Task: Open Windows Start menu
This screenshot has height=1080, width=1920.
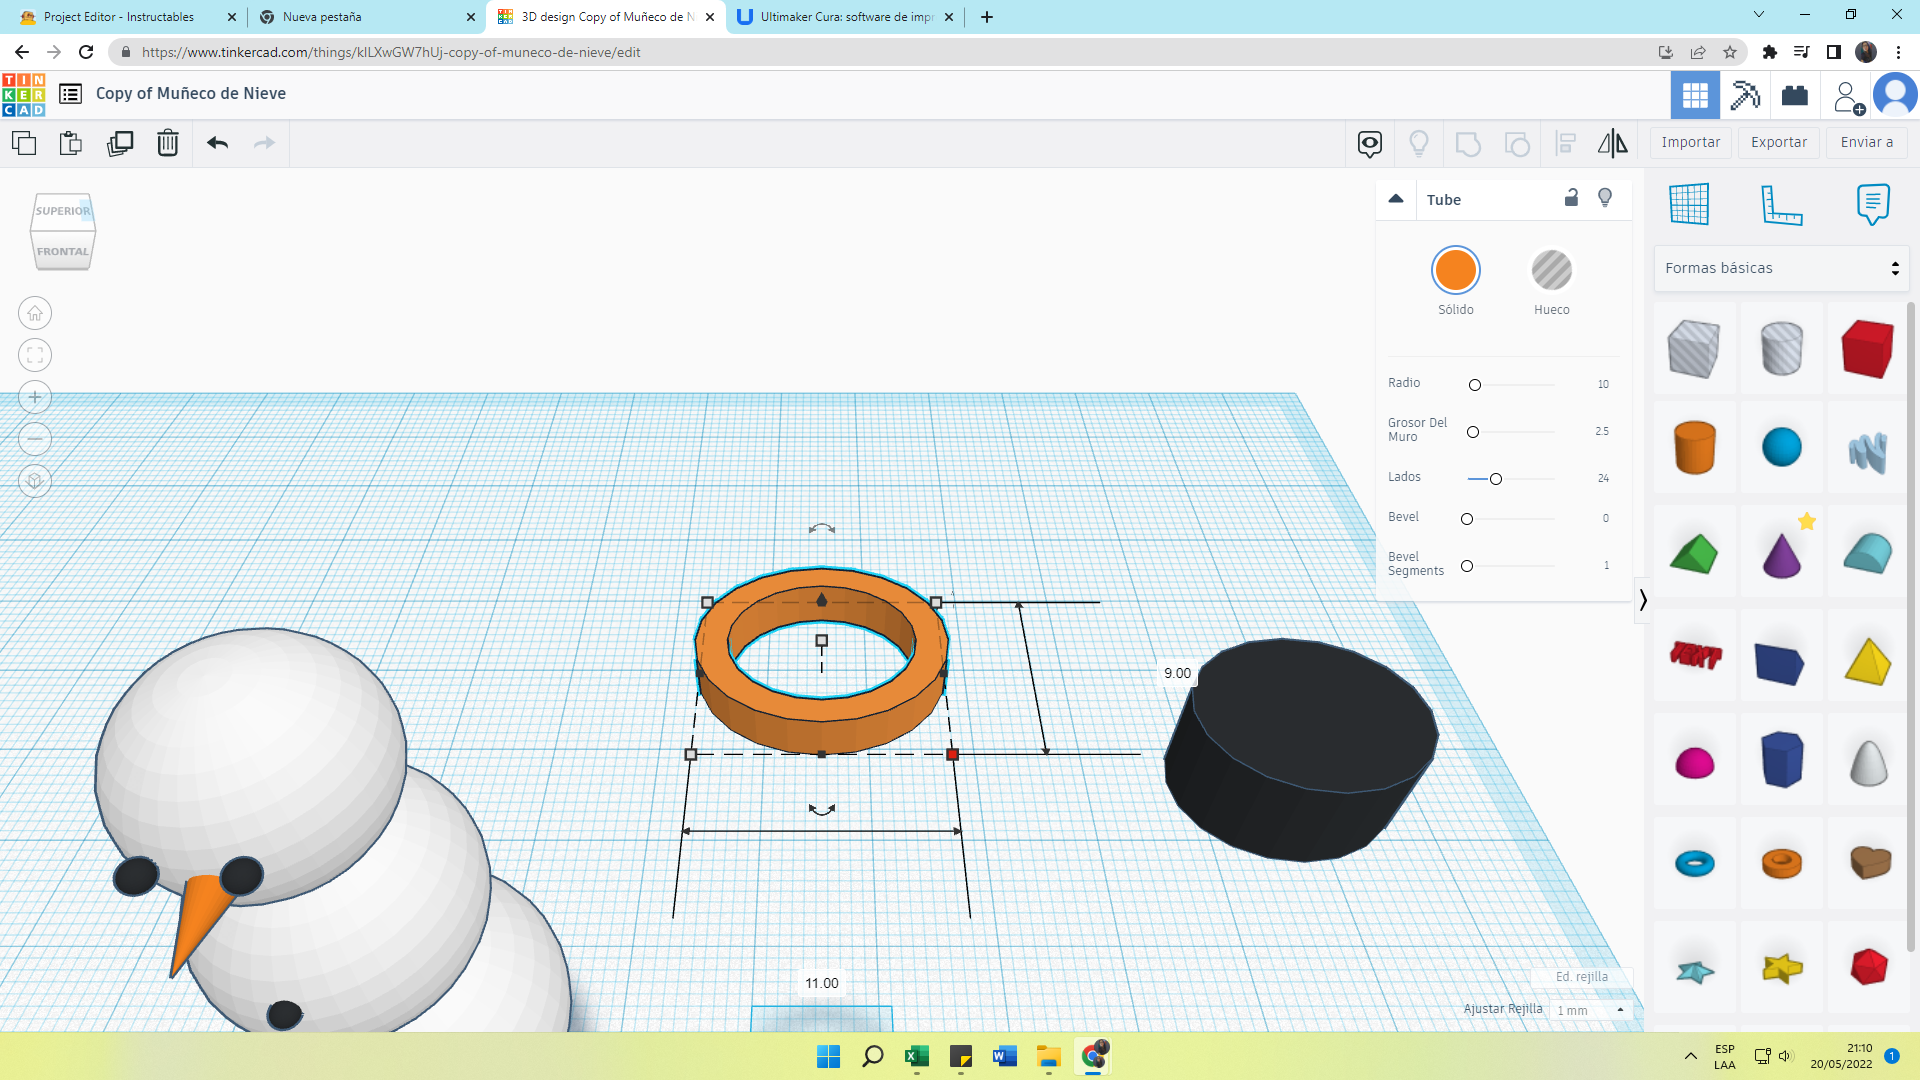Action: [828, 1056]
